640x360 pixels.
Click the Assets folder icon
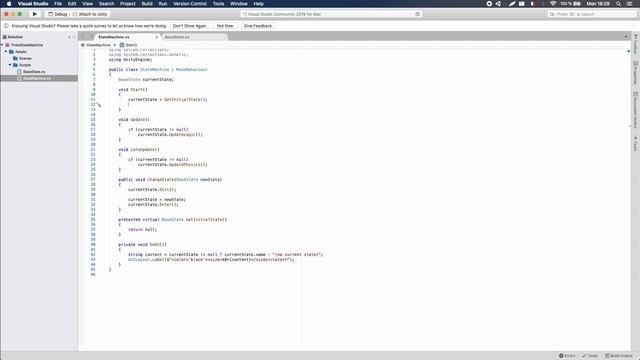point(11,52)
